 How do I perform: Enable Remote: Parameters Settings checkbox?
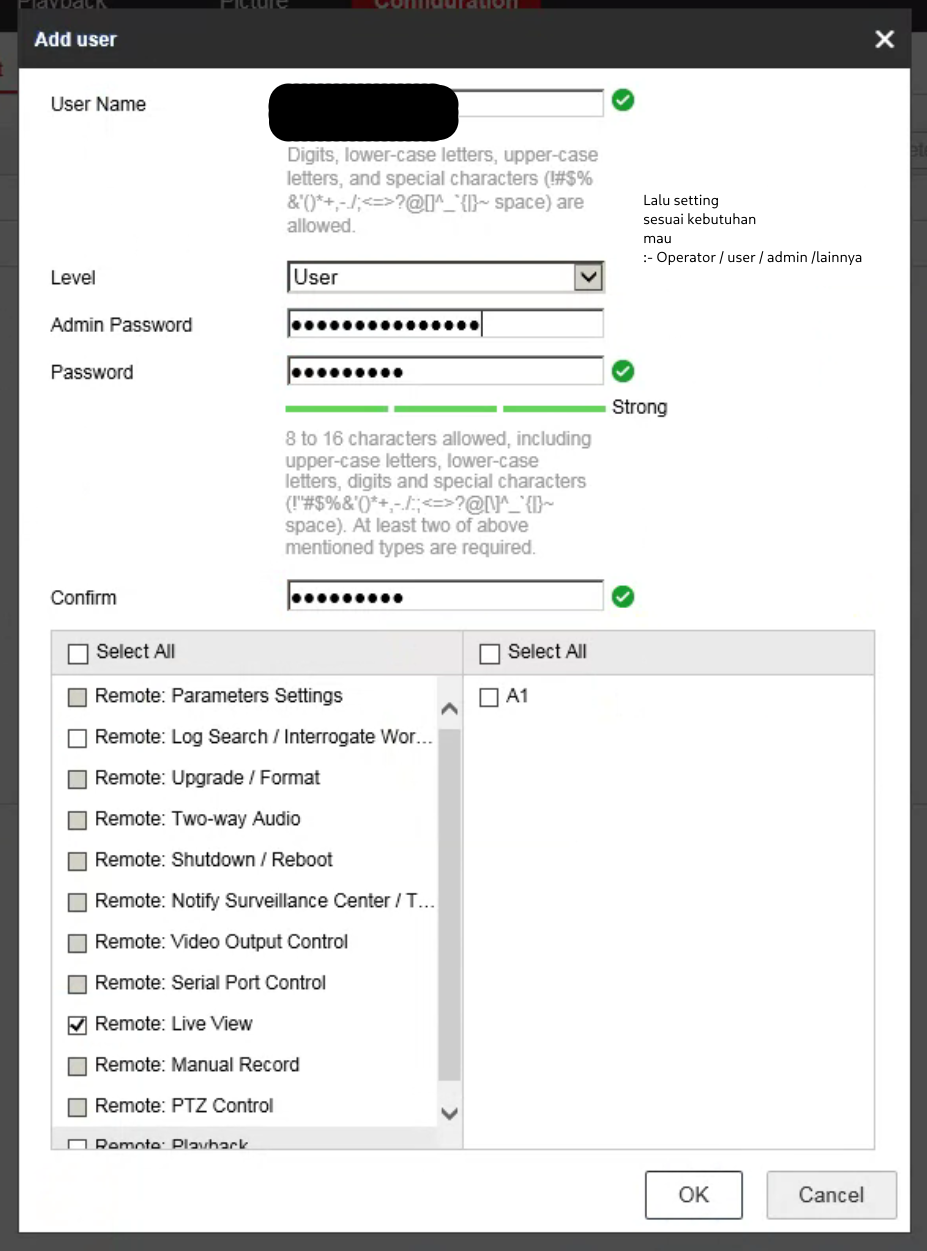(78, 697)
